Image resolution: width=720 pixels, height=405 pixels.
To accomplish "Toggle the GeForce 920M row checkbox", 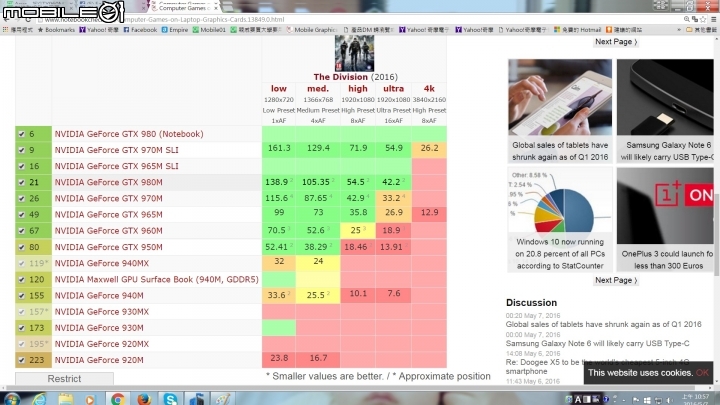I will coord(22,360).
